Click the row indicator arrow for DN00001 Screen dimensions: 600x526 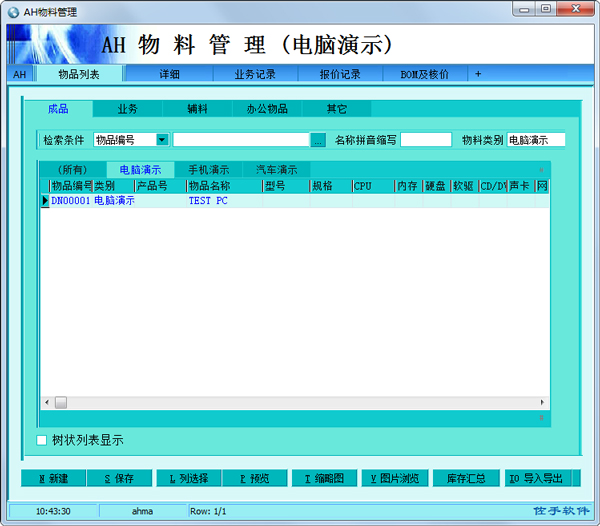(45, 200)
